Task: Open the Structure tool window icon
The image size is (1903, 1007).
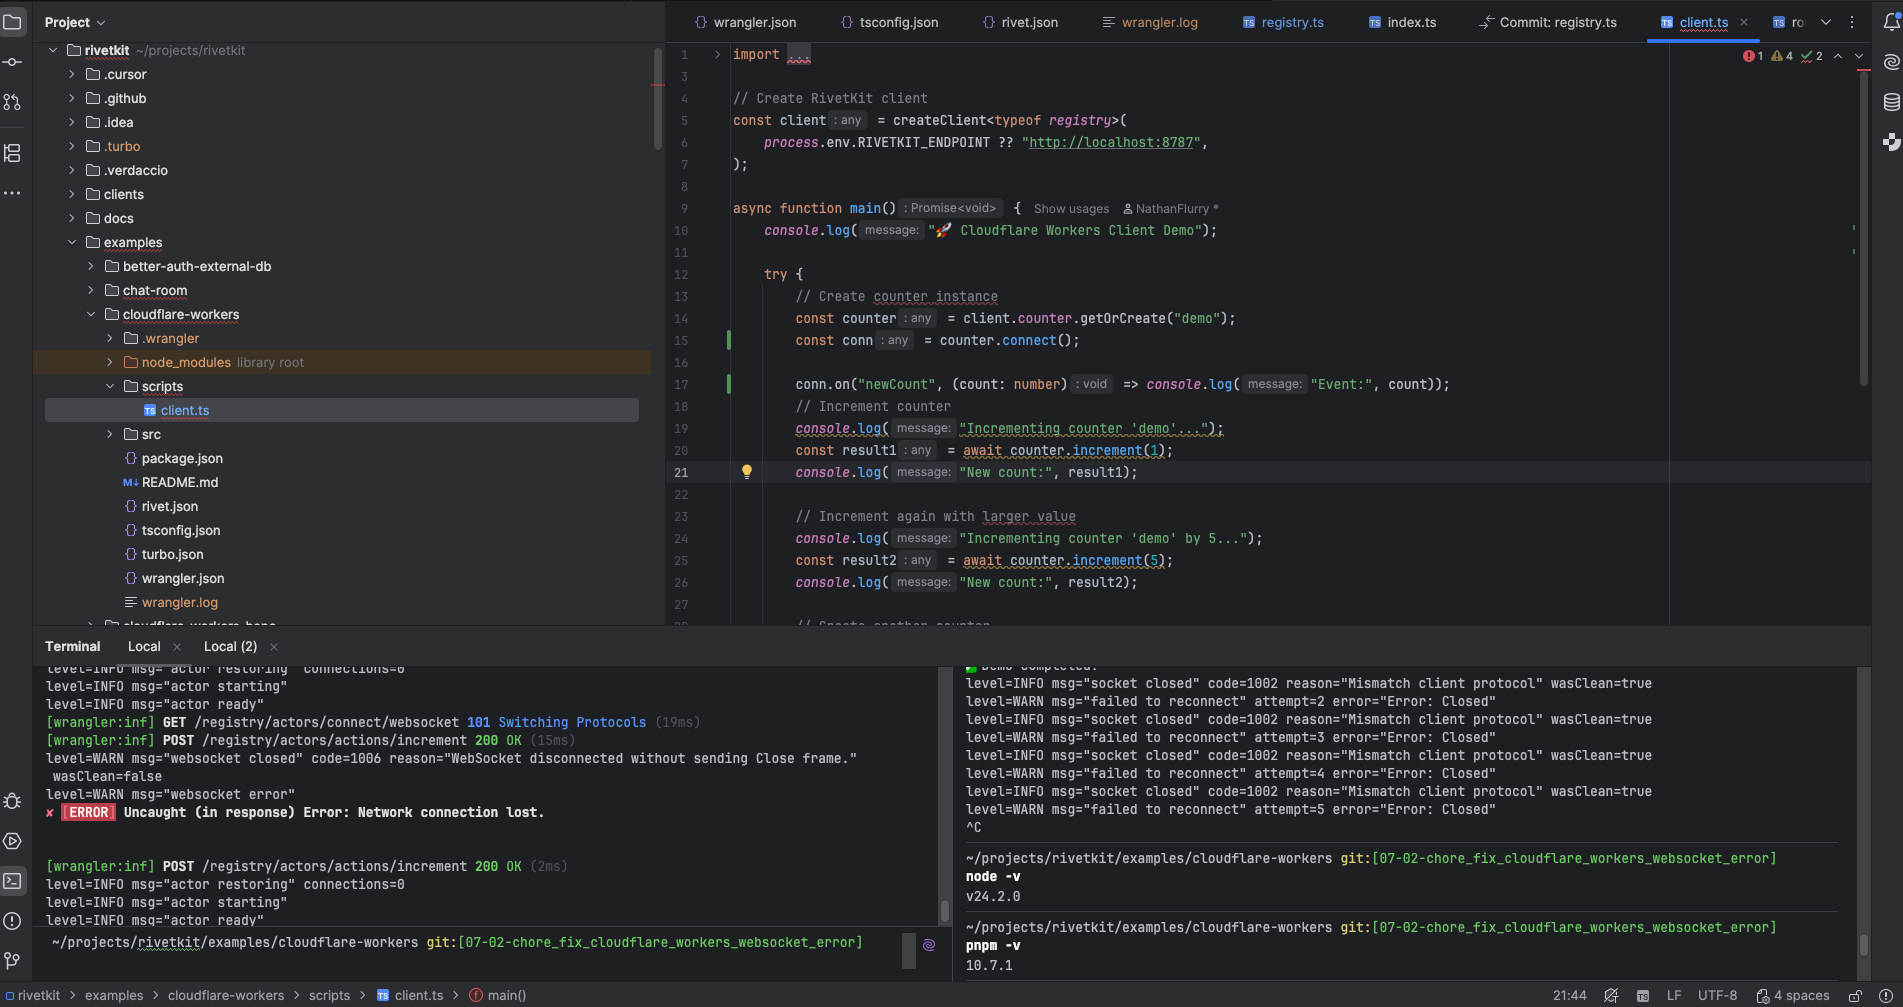Action: 12,153
